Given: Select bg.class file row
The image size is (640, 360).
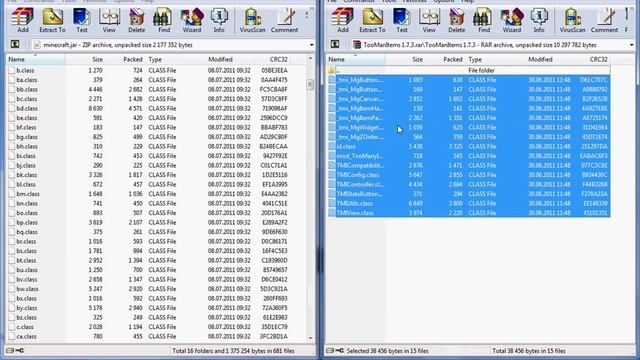Looking at the screenshot, I should tap(149, 137).
